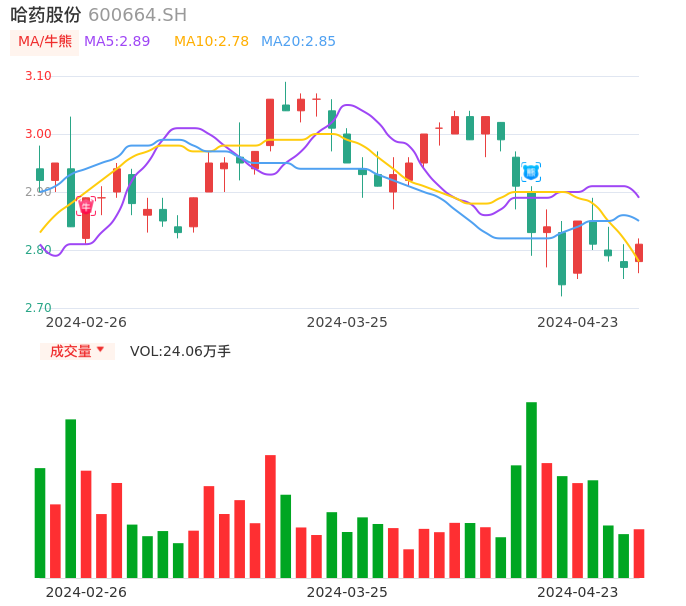Select the MA/牛熊 indicator tab
The width and height of the screenshot is (686, 606).
[x=45, y=42]
